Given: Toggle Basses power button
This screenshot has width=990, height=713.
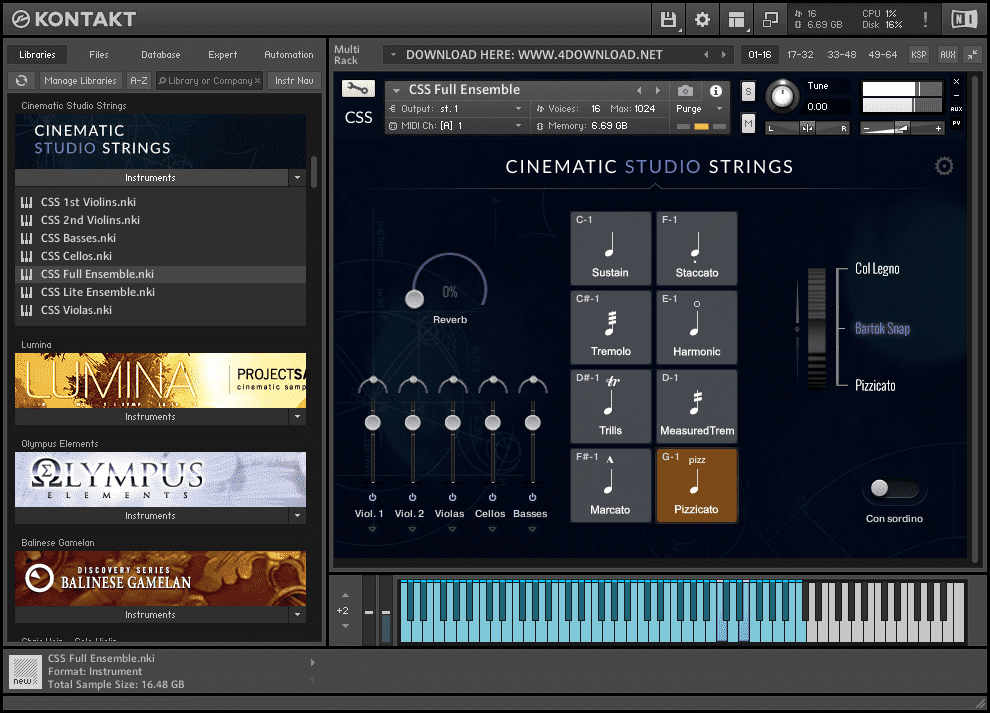Looking at the screenshot, I should point(532,497).
